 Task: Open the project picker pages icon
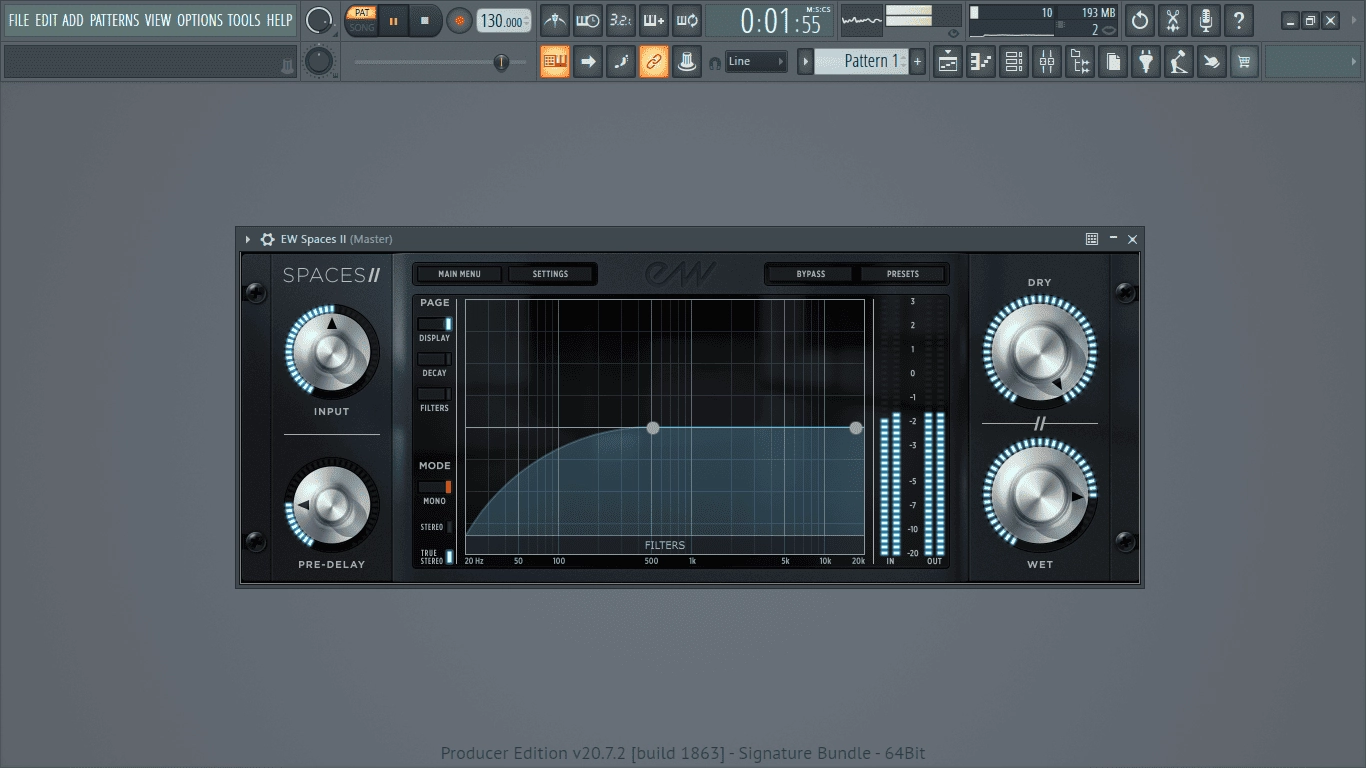click(1113, 62)
